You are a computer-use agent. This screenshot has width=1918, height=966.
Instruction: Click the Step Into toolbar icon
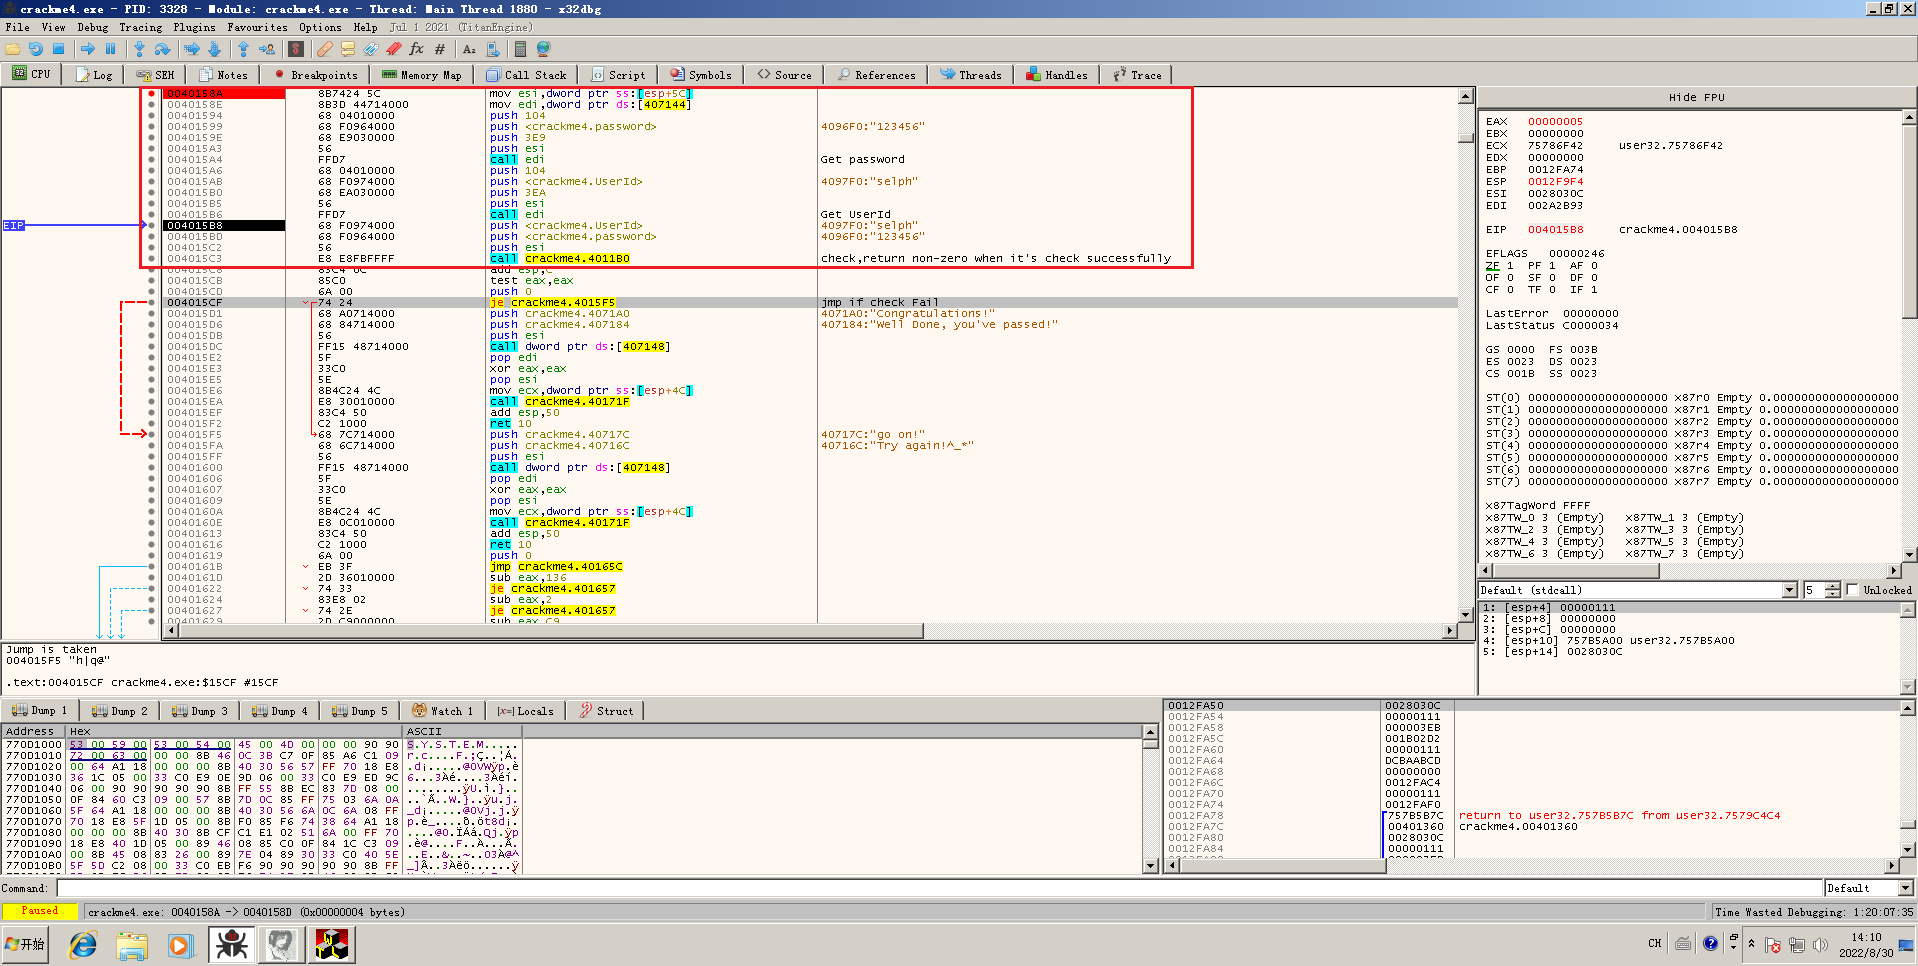[x=139, y=49]
